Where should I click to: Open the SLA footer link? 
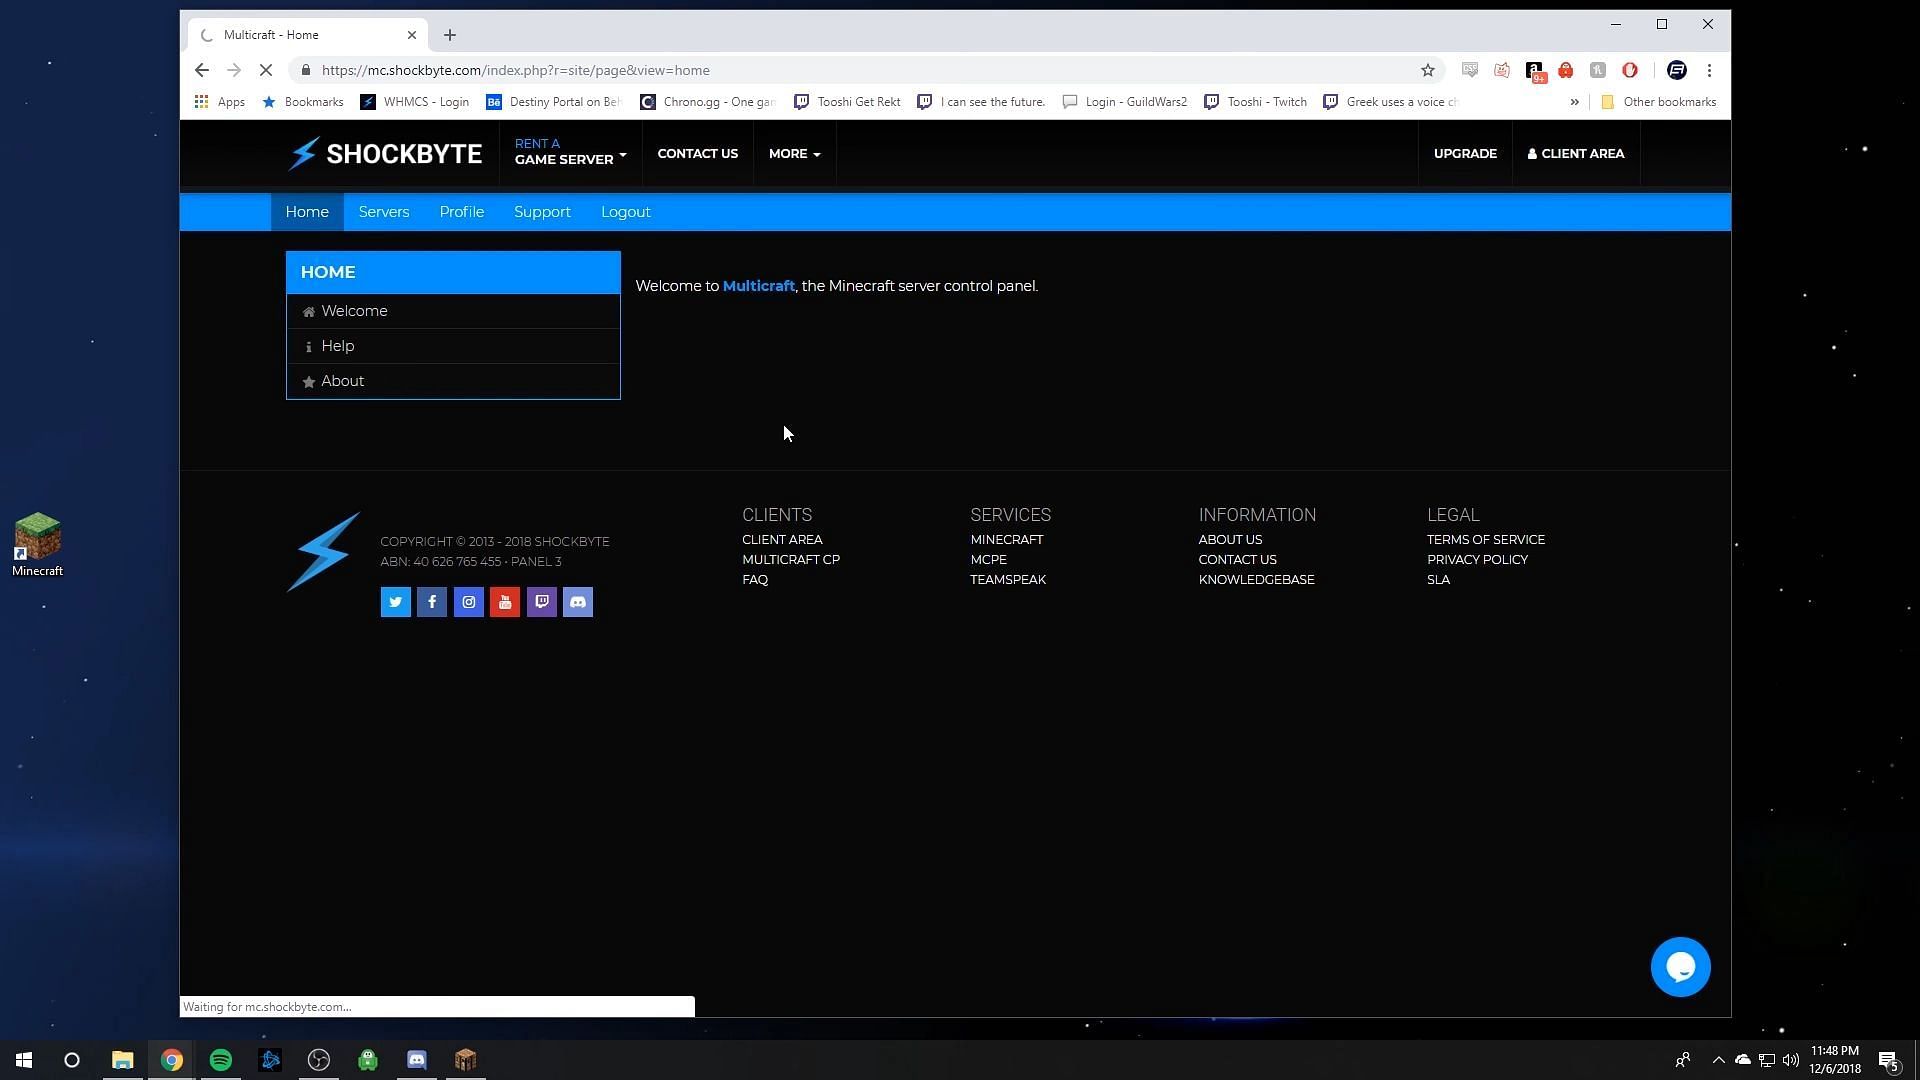[x=1438, y=580]
